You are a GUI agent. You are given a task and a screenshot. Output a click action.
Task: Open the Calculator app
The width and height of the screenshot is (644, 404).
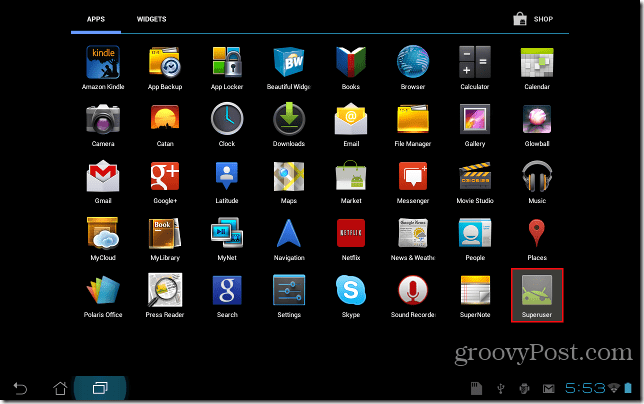tap(475, 68)
